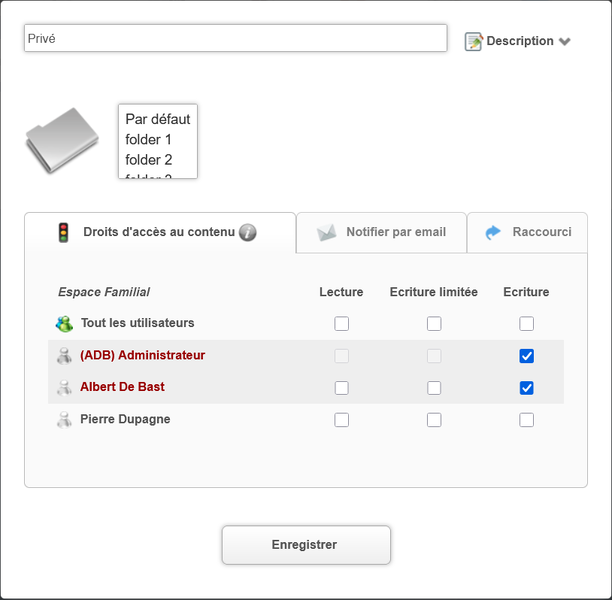The width and height of the screenshot is (612, 600).
Task: Switch to the Notifier par email tab
Action: [395, 232]
